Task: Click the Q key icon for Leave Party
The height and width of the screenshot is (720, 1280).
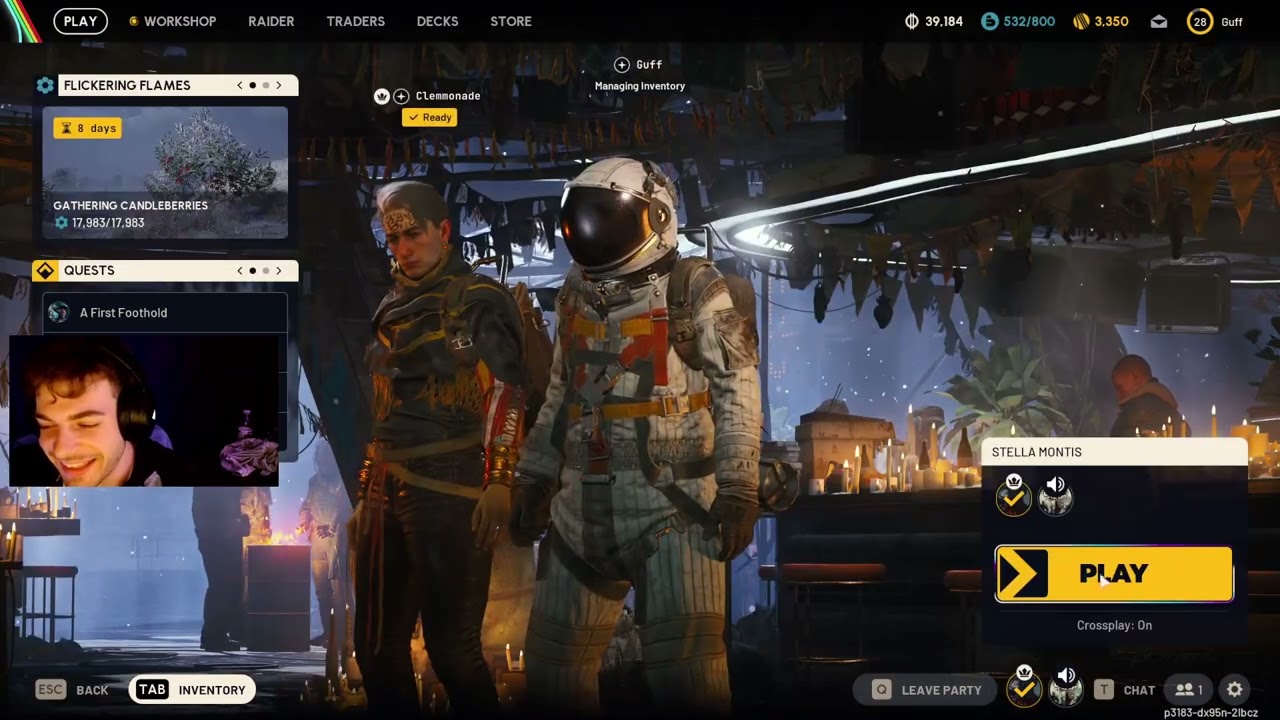Action: [x=881, y=689]
